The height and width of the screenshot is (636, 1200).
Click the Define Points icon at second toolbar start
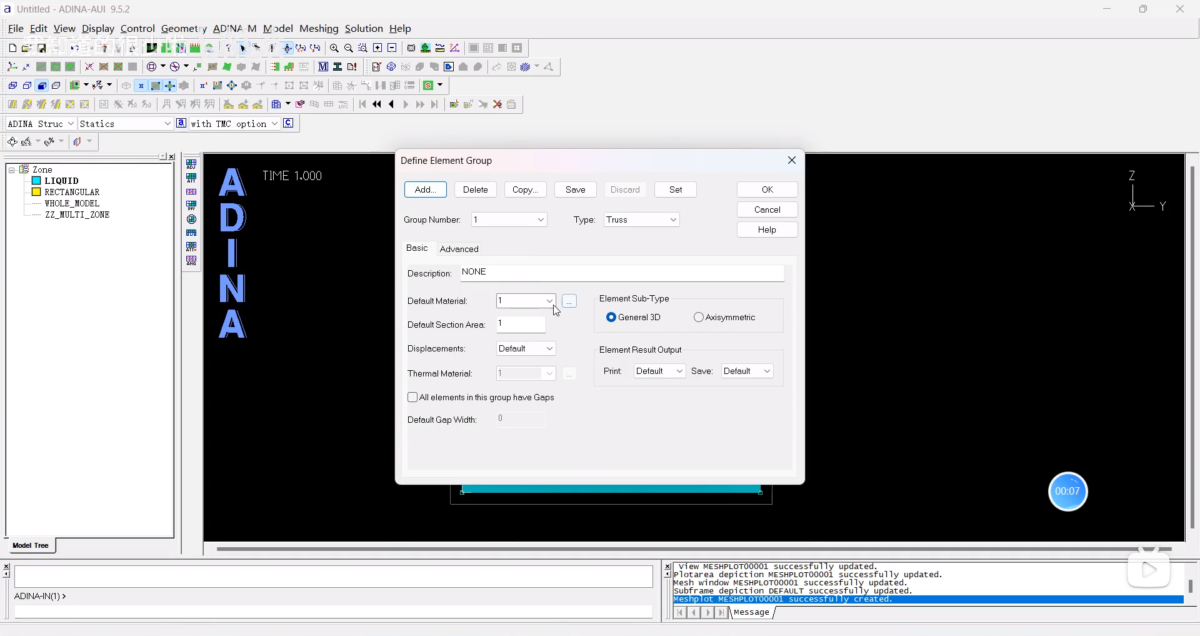pos(12,67)
